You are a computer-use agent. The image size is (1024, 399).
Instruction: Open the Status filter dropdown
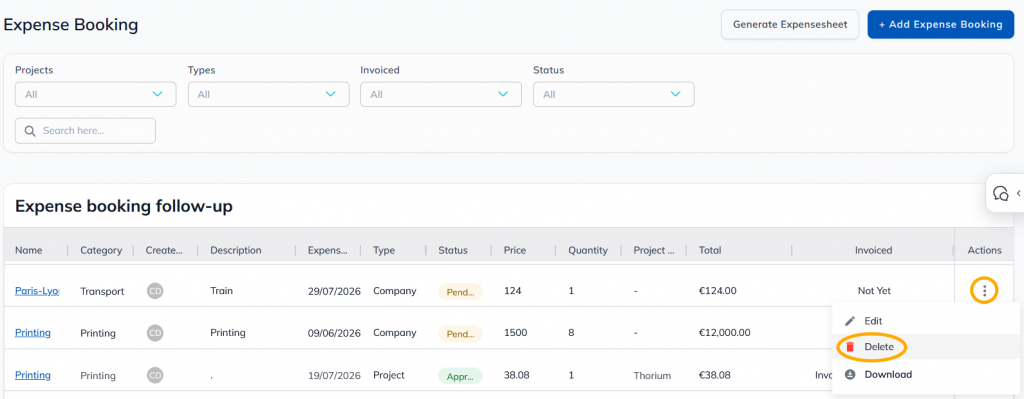(x=614, y=94)
